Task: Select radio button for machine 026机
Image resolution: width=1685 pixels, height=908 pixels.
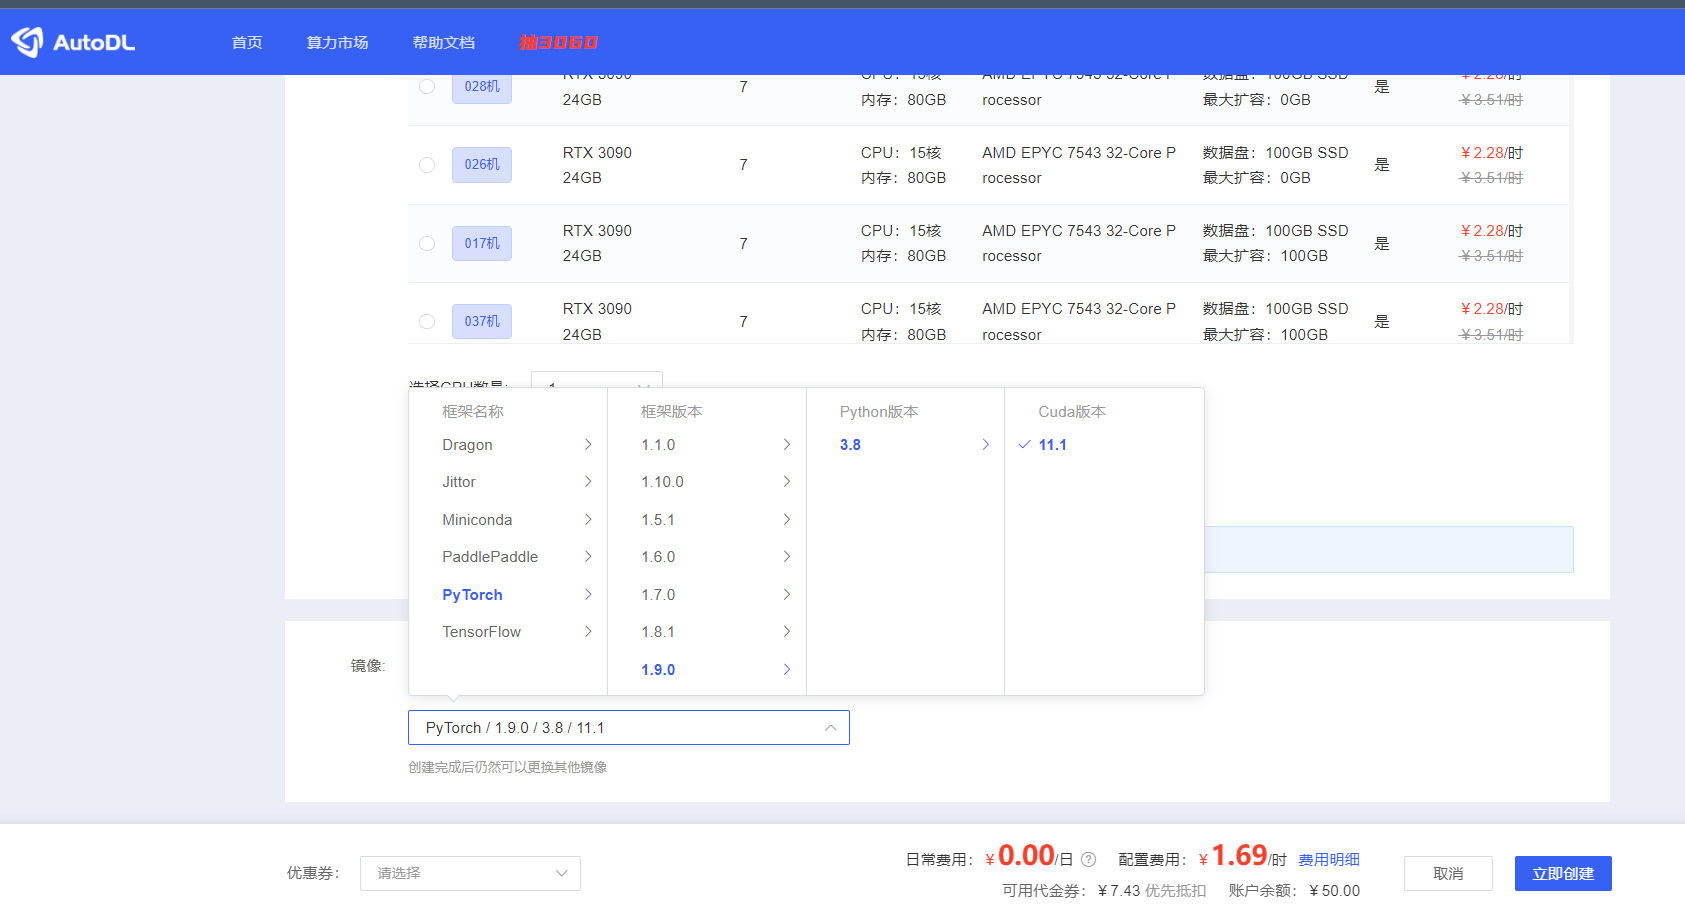Action: [x=427, y=165]
